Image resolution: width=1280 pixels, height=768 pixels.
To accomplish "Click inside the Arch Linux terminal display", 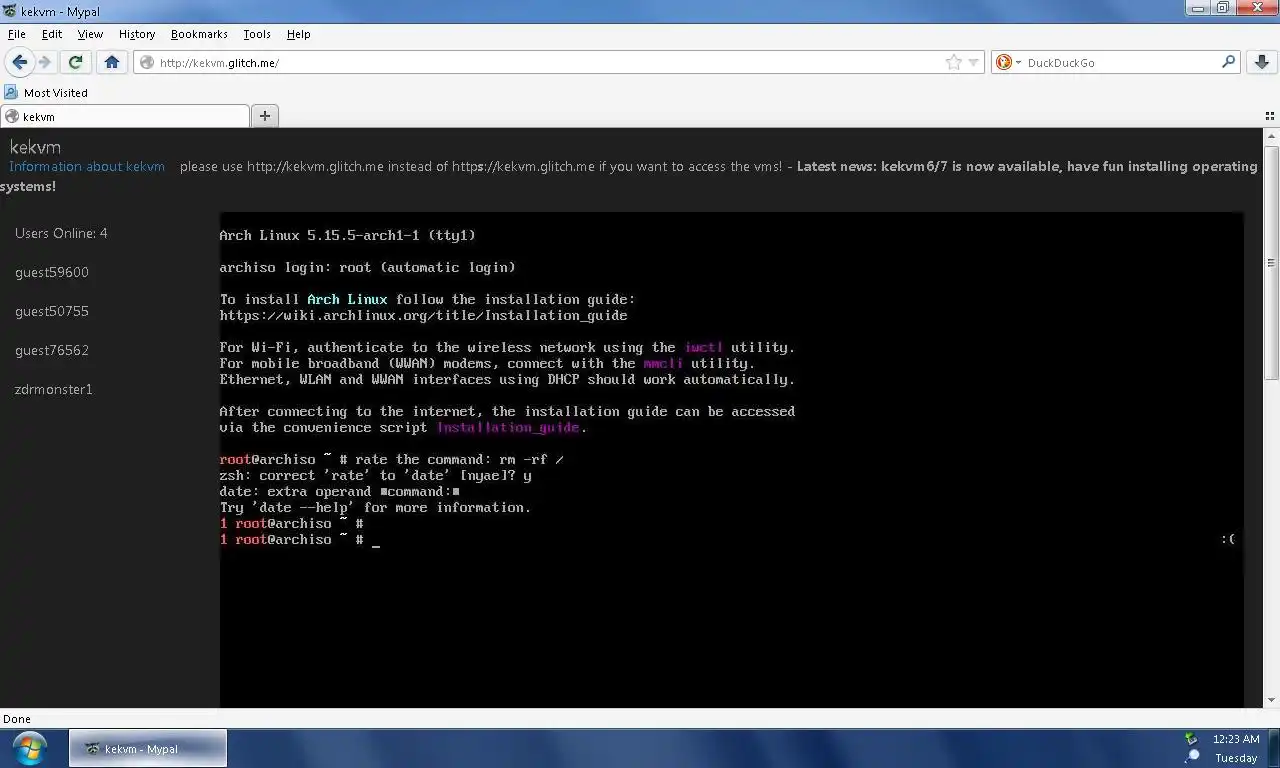I will [x=732, y=460].
